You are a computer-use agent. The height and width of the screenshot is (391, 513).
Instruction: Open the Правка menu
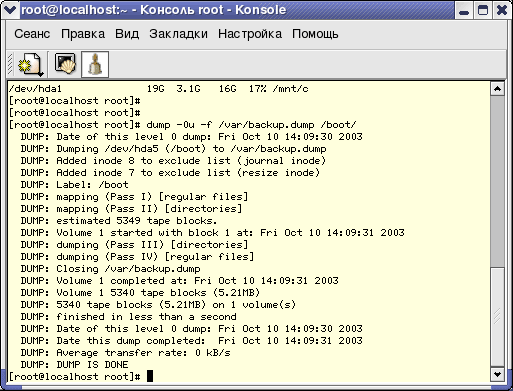(x=83, y=34)
